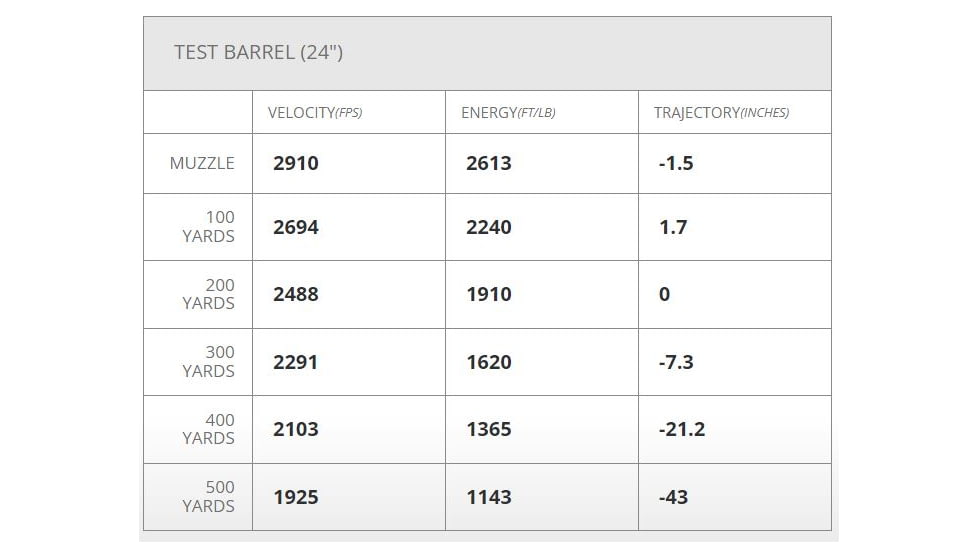Select muzzle energy value 2613

(x=489, y=163)
